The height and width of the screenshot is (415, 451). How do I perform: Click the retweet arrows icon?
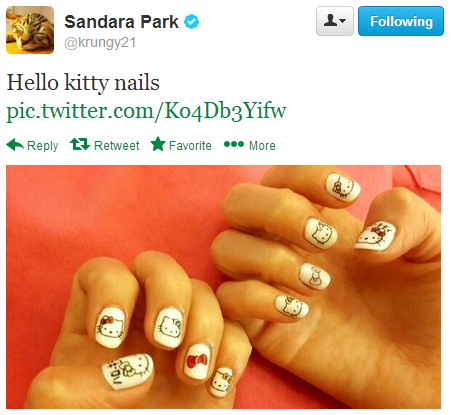pos(80,145)
